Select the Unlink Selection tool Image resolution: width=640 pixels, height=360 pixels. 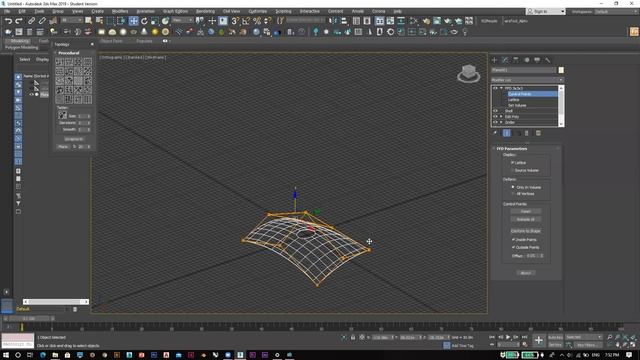(x=42, y=21)
